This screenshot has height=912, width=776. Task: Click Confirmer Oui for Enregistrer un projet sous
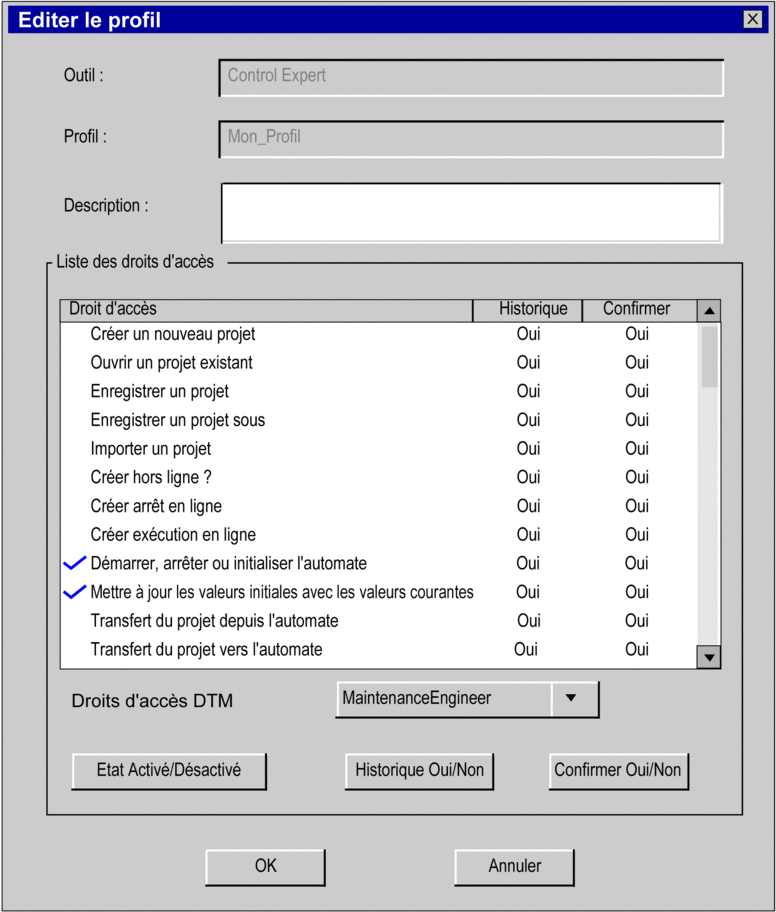[637, 420]
